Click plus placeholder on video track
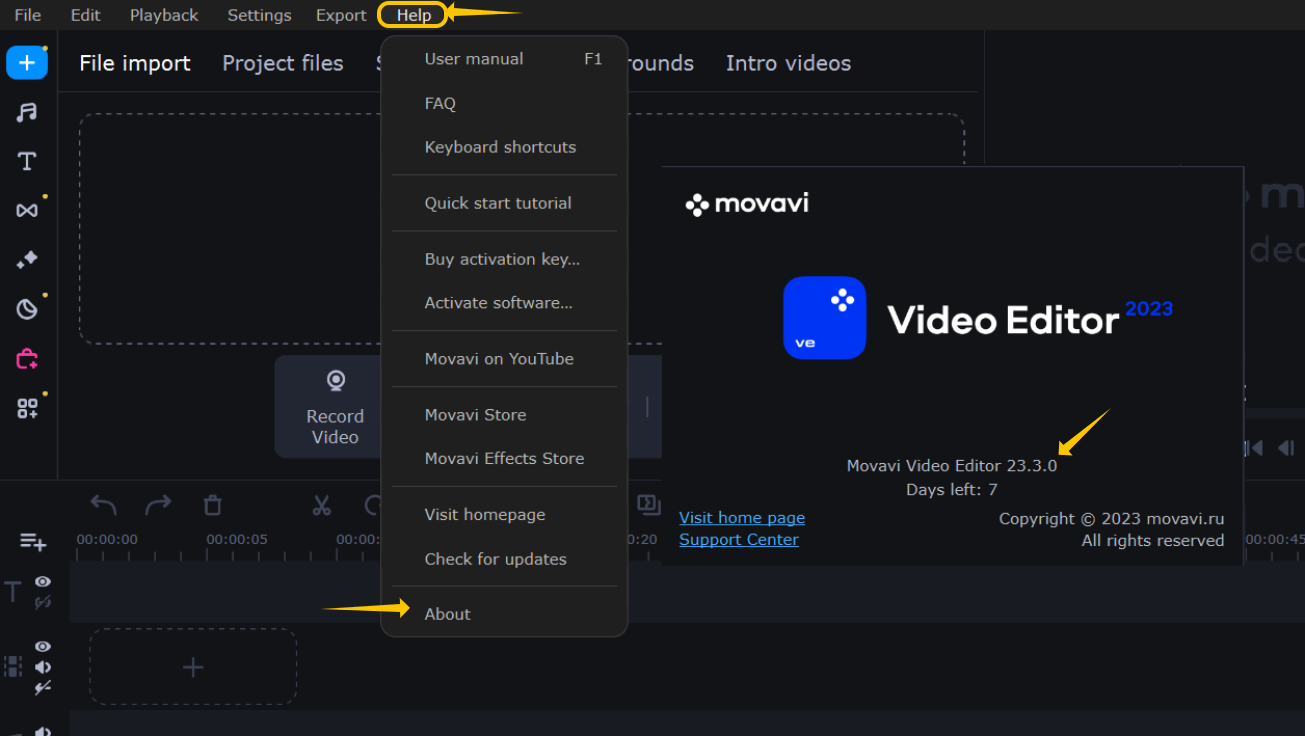Image resolution: width=1305 pixels, height=736 pixels. (193, 667)
